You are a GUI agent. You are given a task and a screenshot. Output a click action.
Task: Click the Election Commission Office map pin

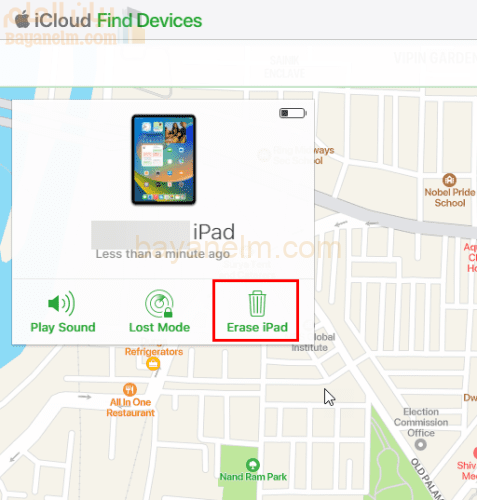pyautogui.click(x=420, y=445)
